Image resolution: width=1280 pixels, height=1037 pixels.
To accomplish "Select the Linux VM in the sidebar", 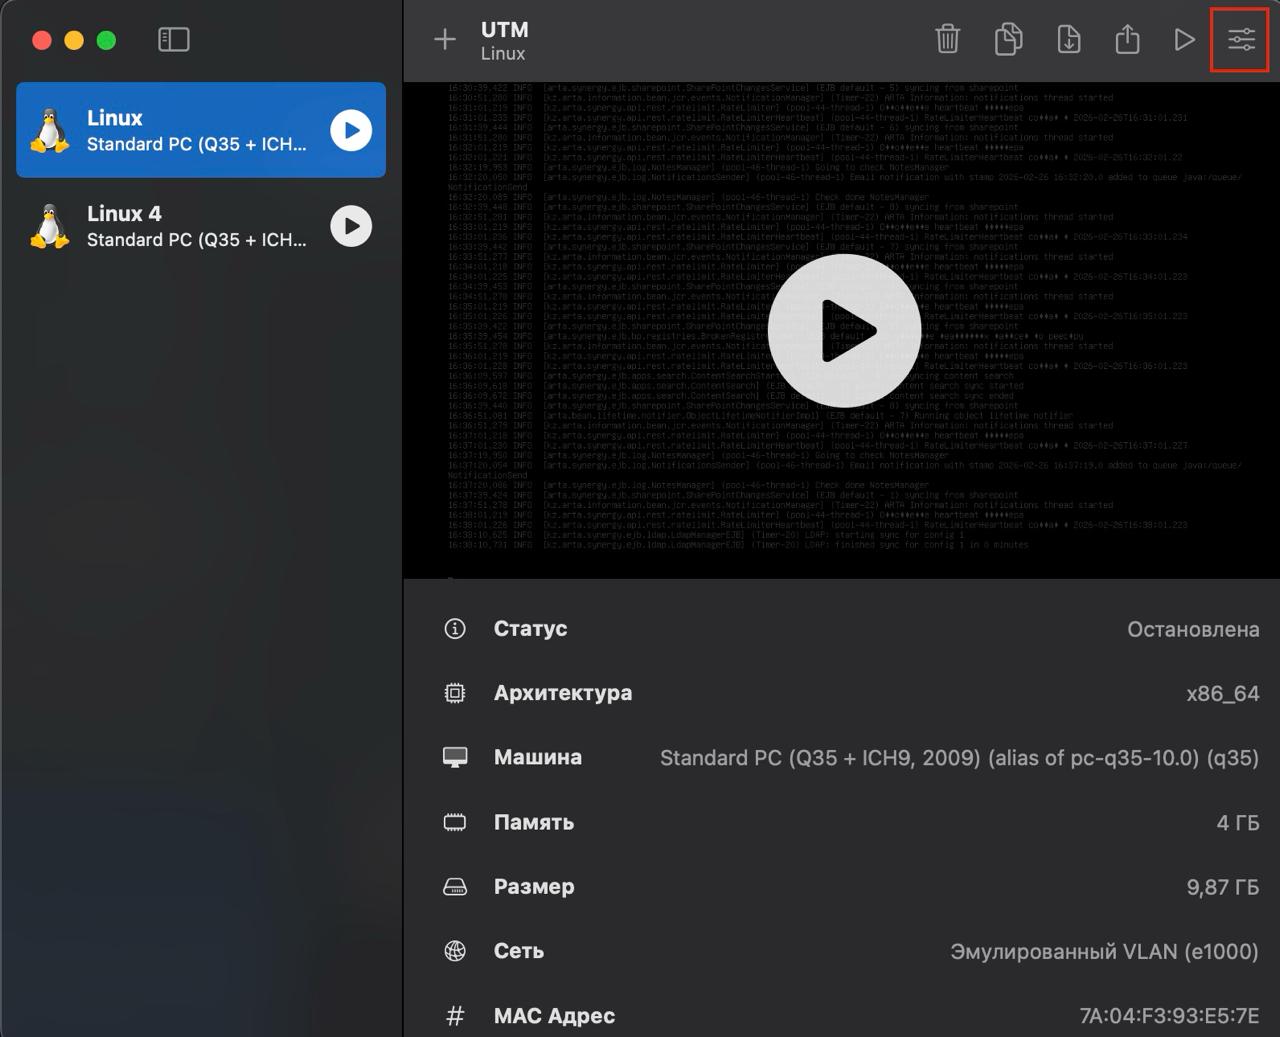I will pos(180,130).
